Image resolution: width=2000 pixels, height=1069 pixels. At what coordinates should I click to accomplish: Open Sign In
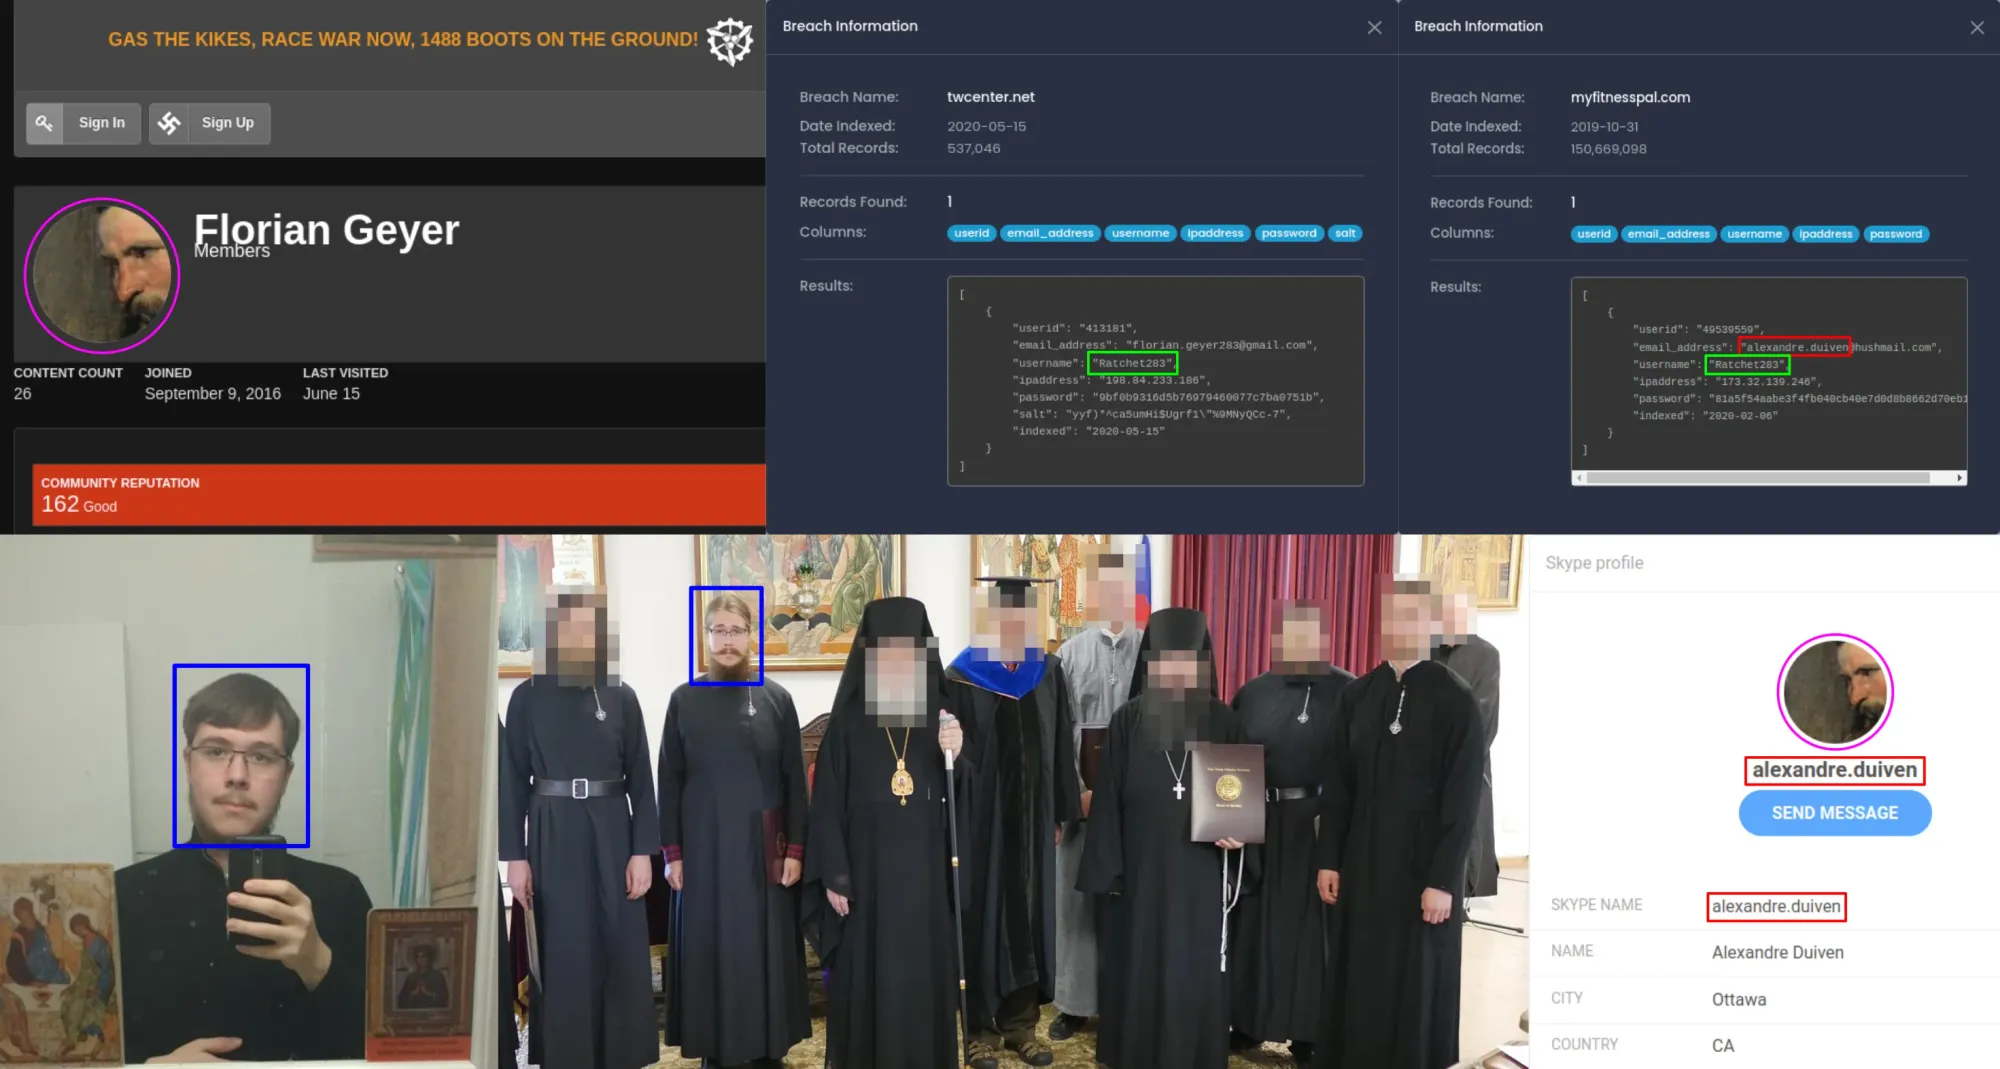tap(100, 122)
